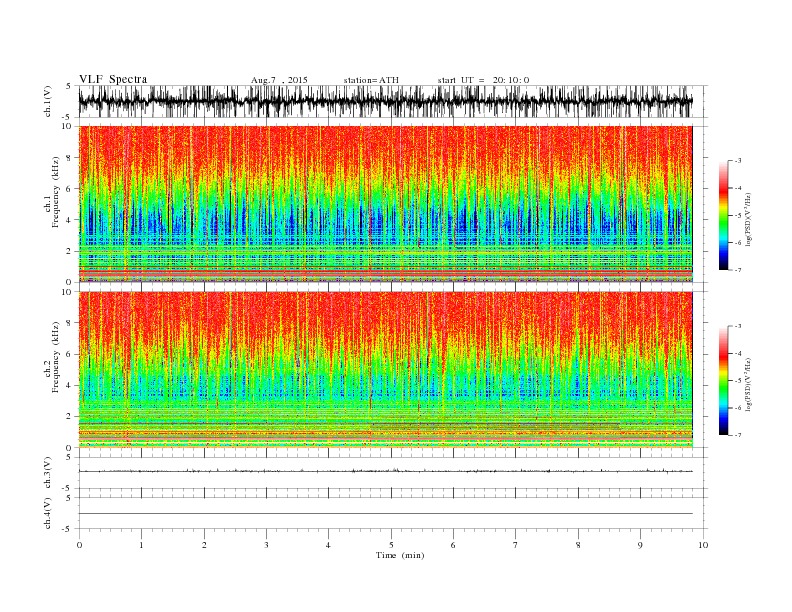Click the ch.1 frequency tick "4"
This screenshot has height=612, width=792.
(x=70, y=220)
